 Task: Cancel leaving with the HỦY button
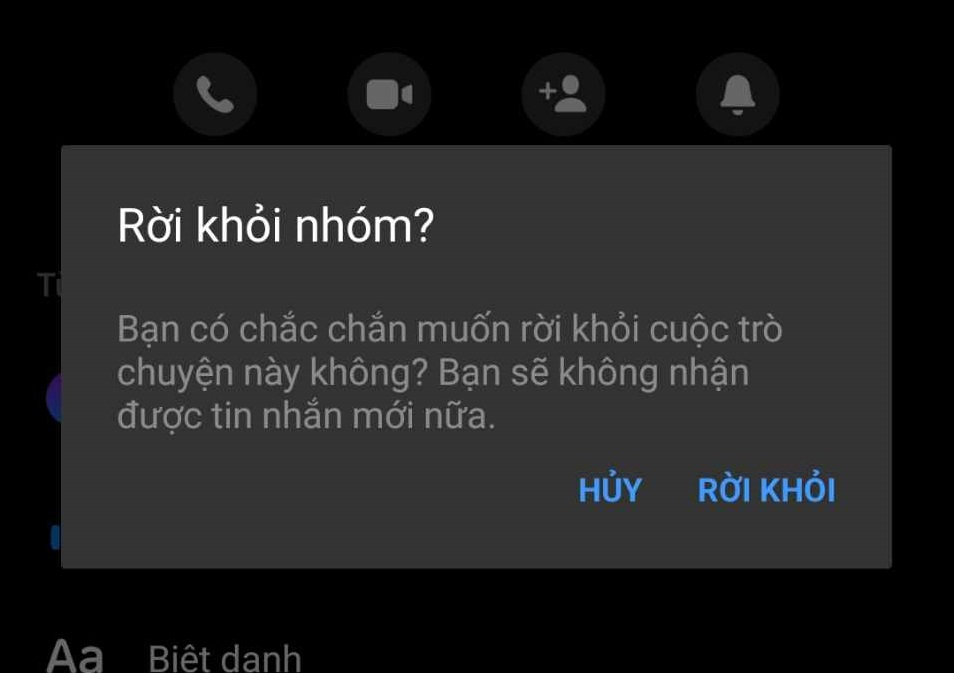[610, 490]
